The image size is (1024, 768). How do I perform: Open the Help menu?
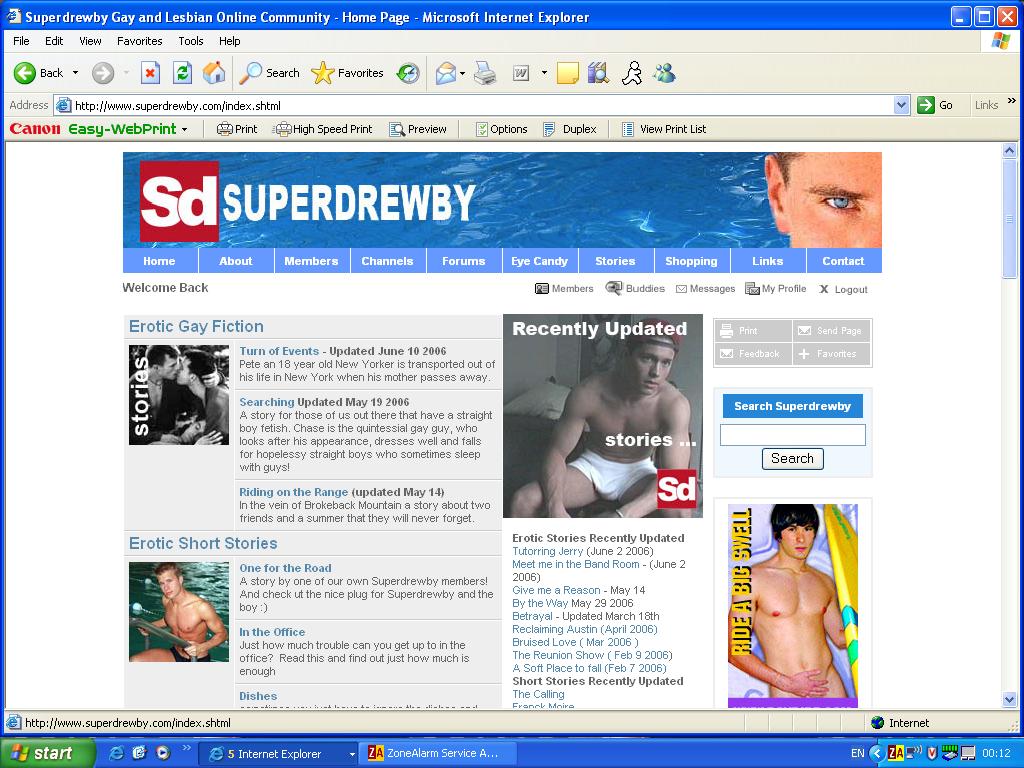[x=229, y=41]
